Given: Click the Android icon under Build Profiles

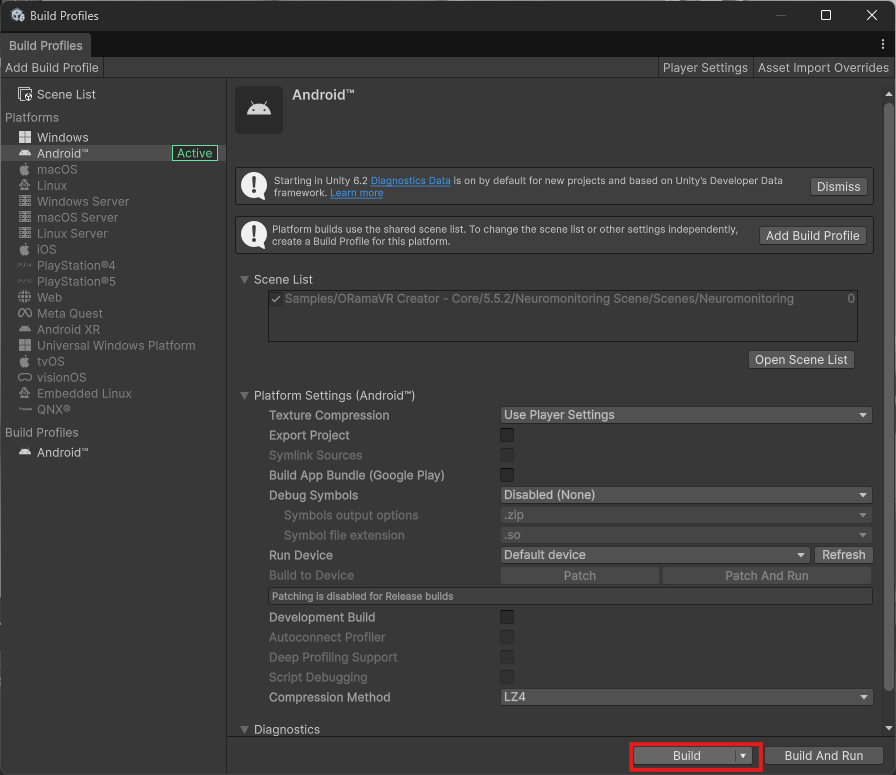Looking at the screenshot, I should [25, 452].
